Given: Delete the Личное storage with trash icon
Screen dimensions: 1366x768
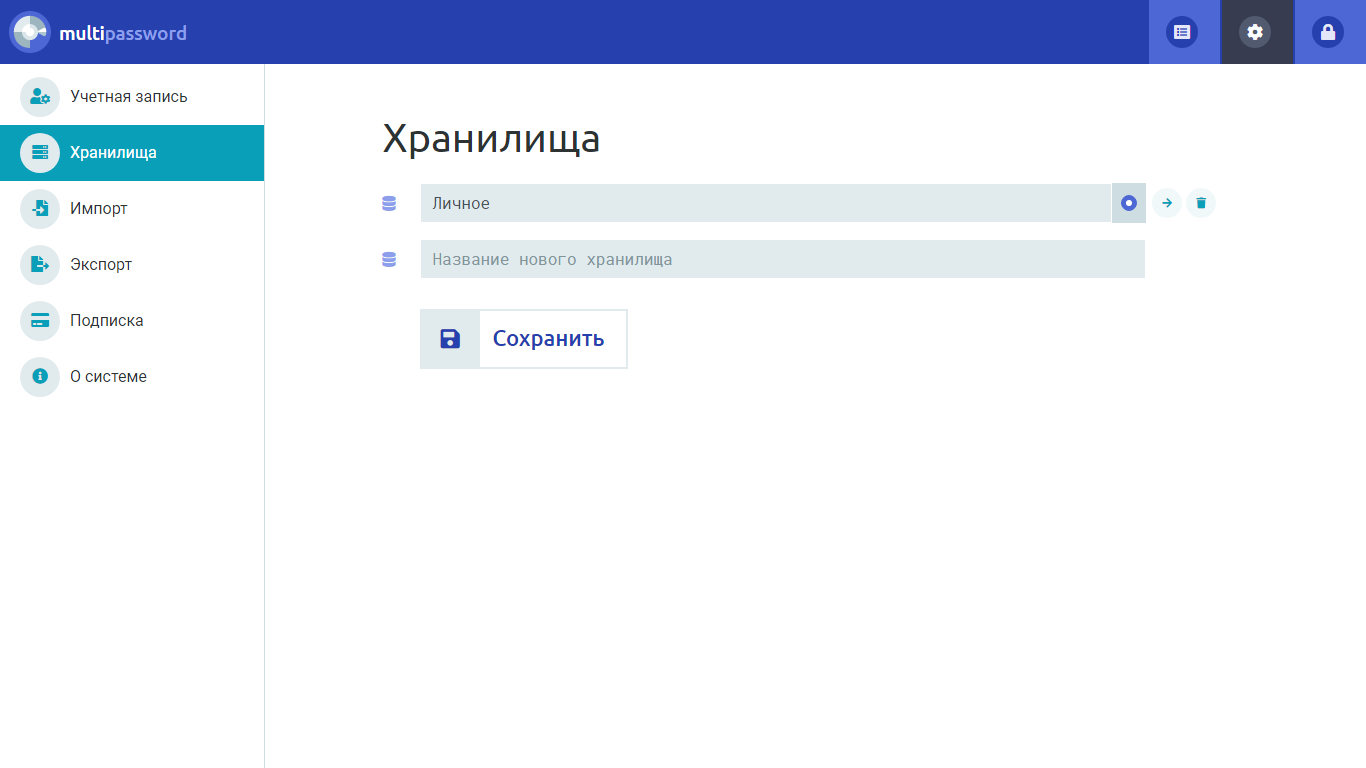Looking at the screenshot, I should pyautogui.click(x=1201, y=203).
